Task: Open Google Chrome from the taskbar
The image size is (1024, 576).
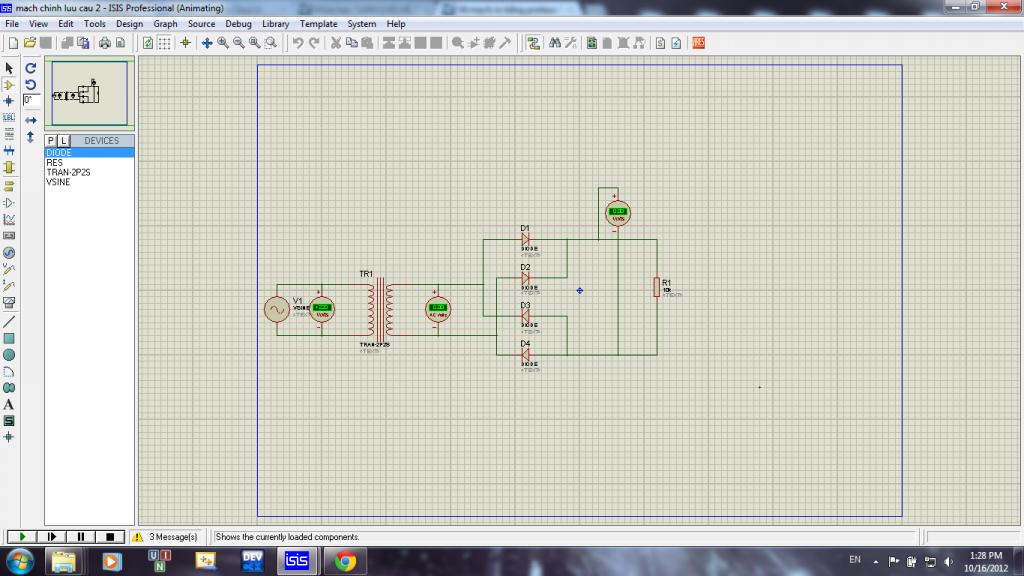Action: click(x=346, y=560)
